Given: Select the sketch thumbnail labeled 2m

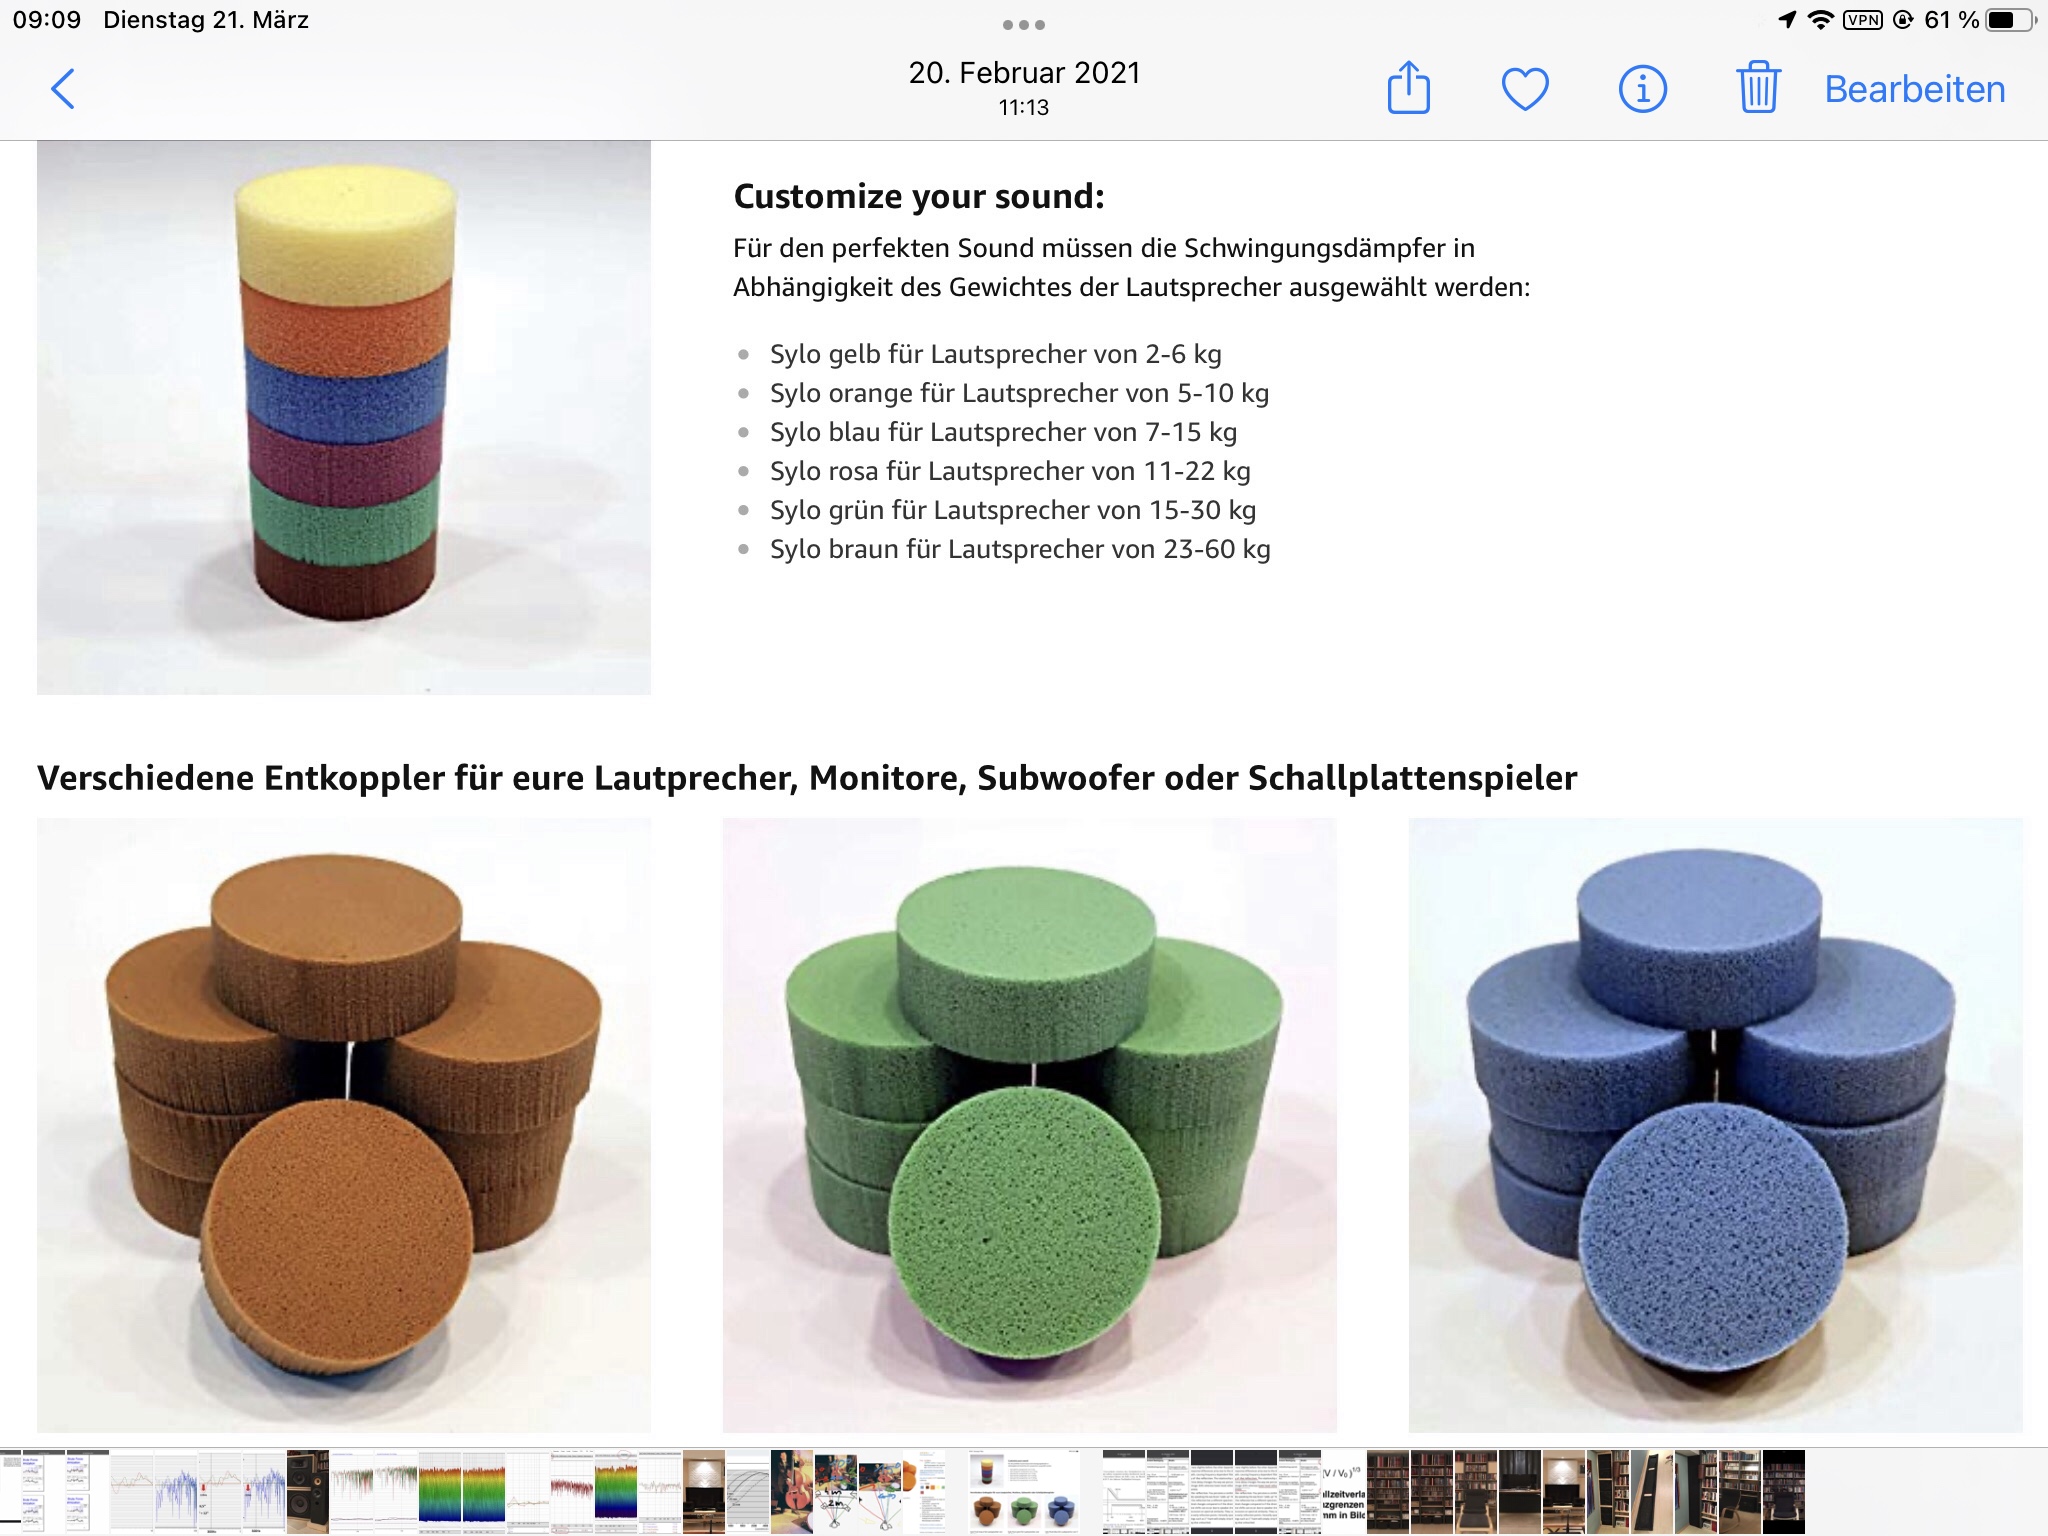Looking at the screenshot, I should (836, 1491).
